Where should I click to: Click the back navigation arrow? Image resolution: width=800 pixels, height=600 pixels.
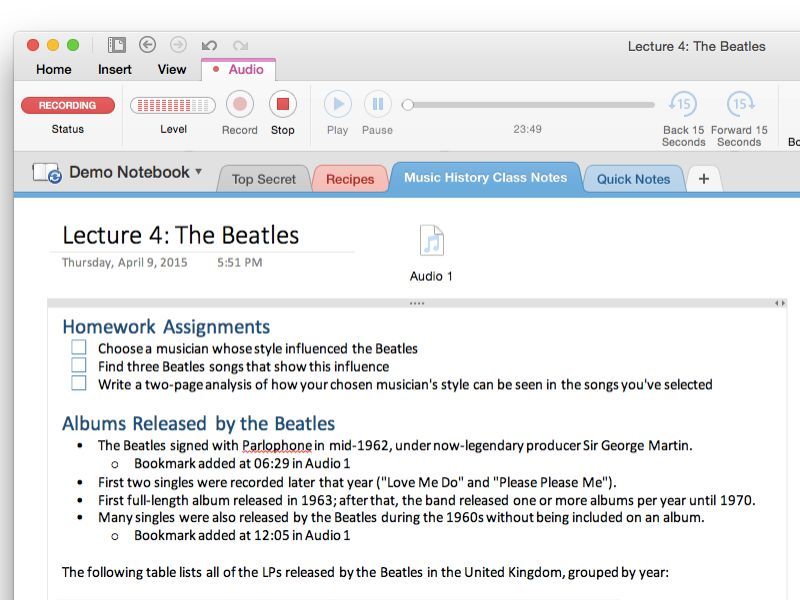pyautogui.click(x=148, y=44)
